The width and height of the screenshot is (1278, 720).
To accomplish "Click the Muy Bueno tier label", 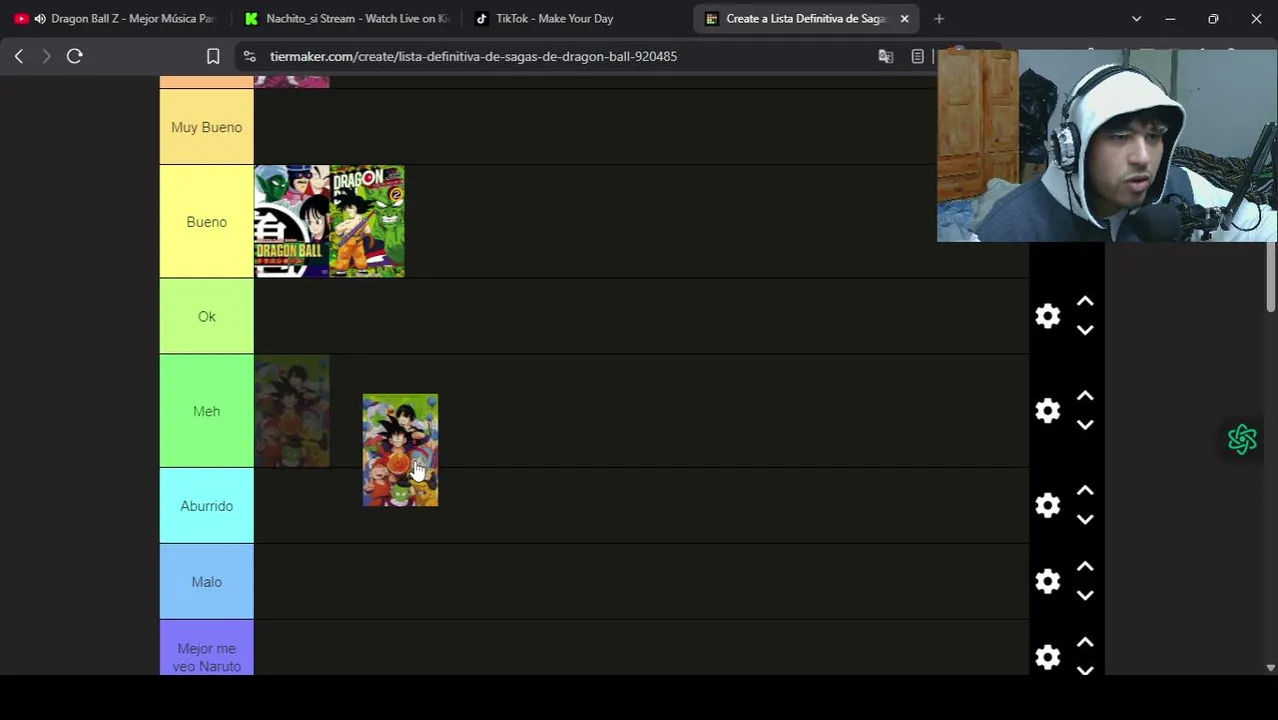I will 207,127.
